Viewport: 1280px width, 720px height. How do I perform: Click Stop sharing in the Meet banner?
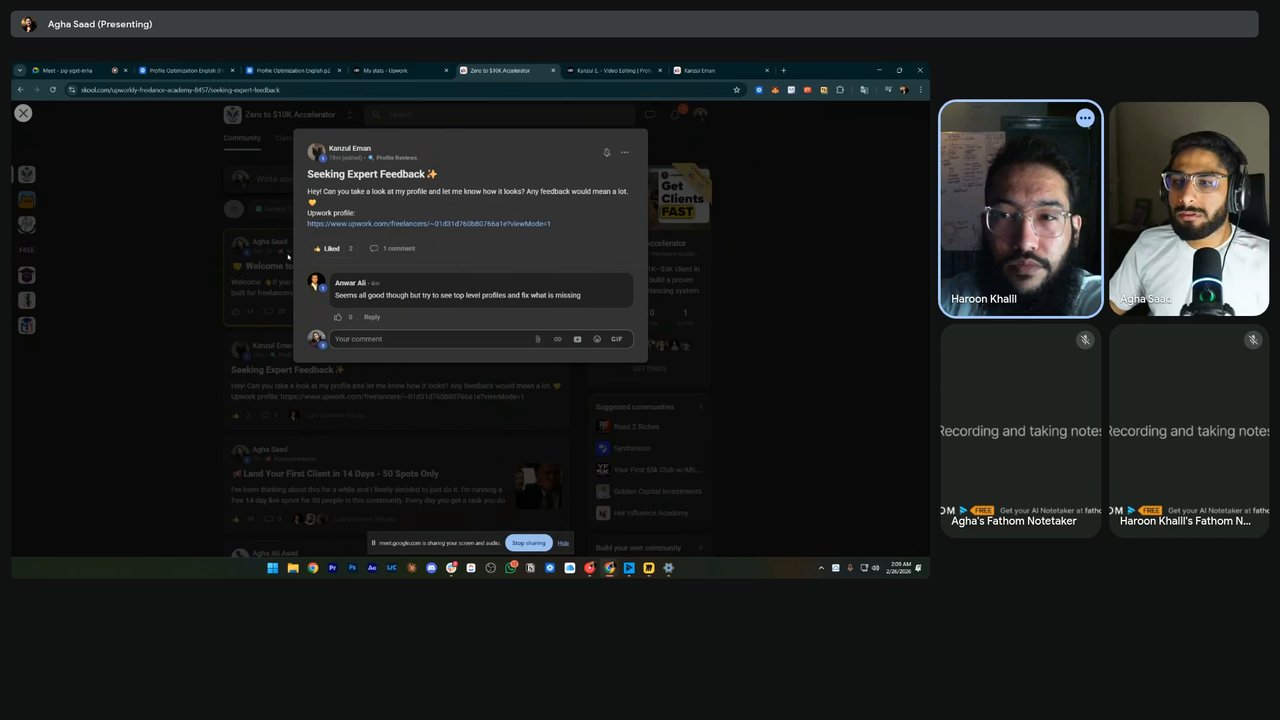pyautogui.click(x=528, y=543)
